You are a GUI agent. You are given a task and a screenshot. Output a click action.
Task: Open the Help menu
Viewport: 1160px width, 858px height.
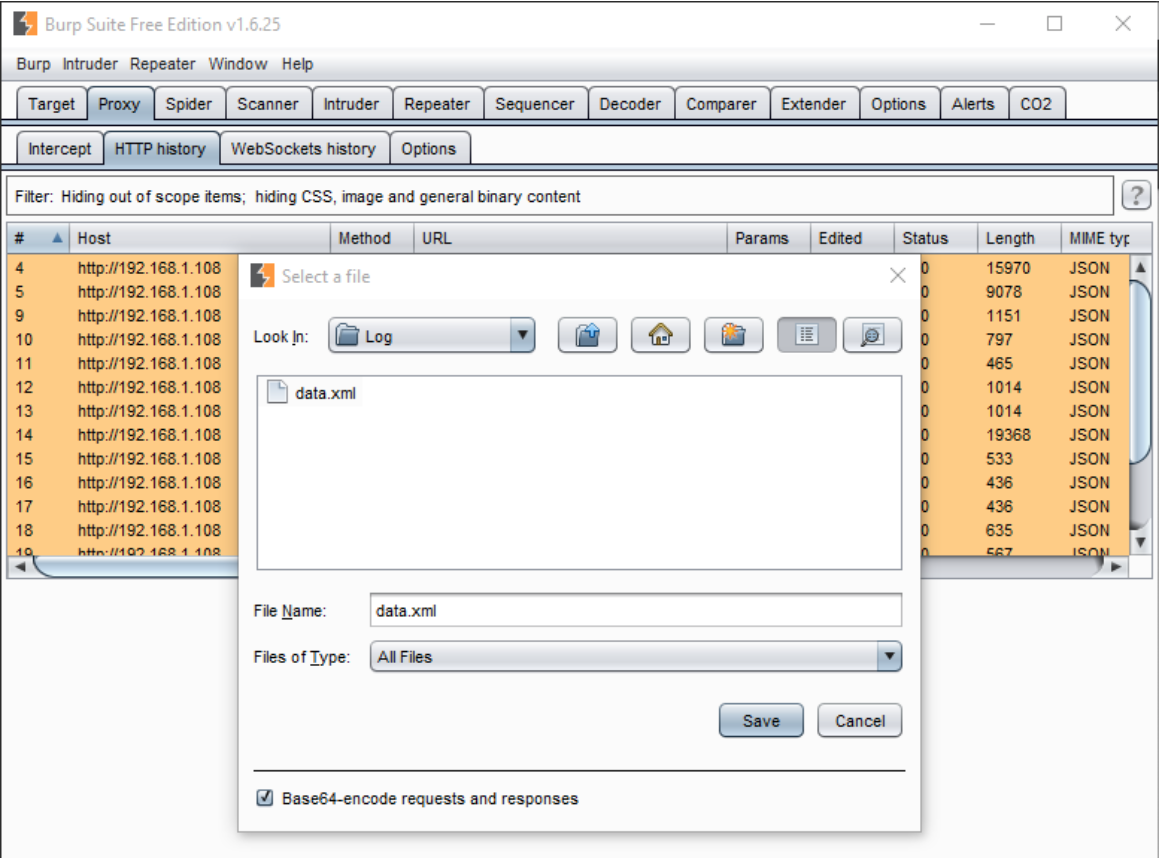coord(297,64)
